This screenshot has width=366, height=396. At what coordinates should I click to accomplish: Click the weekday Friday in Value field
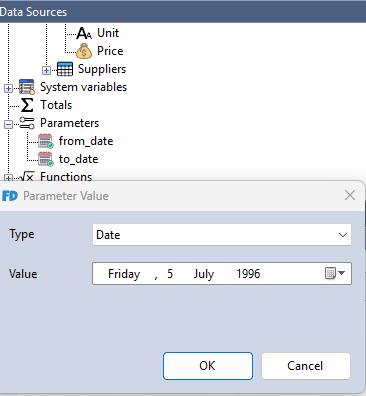[x=124, y=274]
